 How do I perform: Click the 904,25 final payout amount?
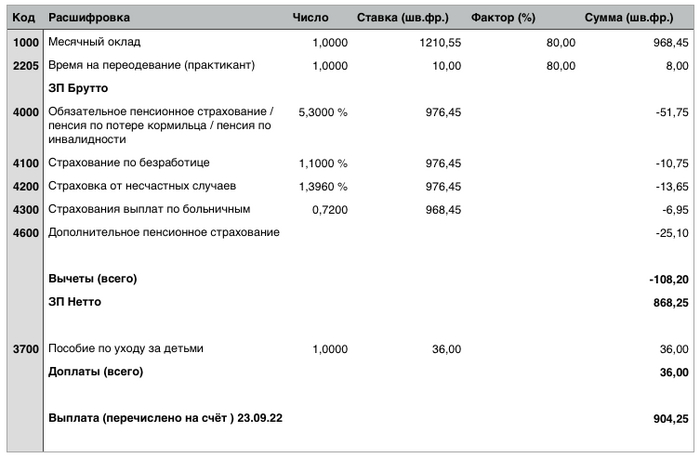point(670,418)
